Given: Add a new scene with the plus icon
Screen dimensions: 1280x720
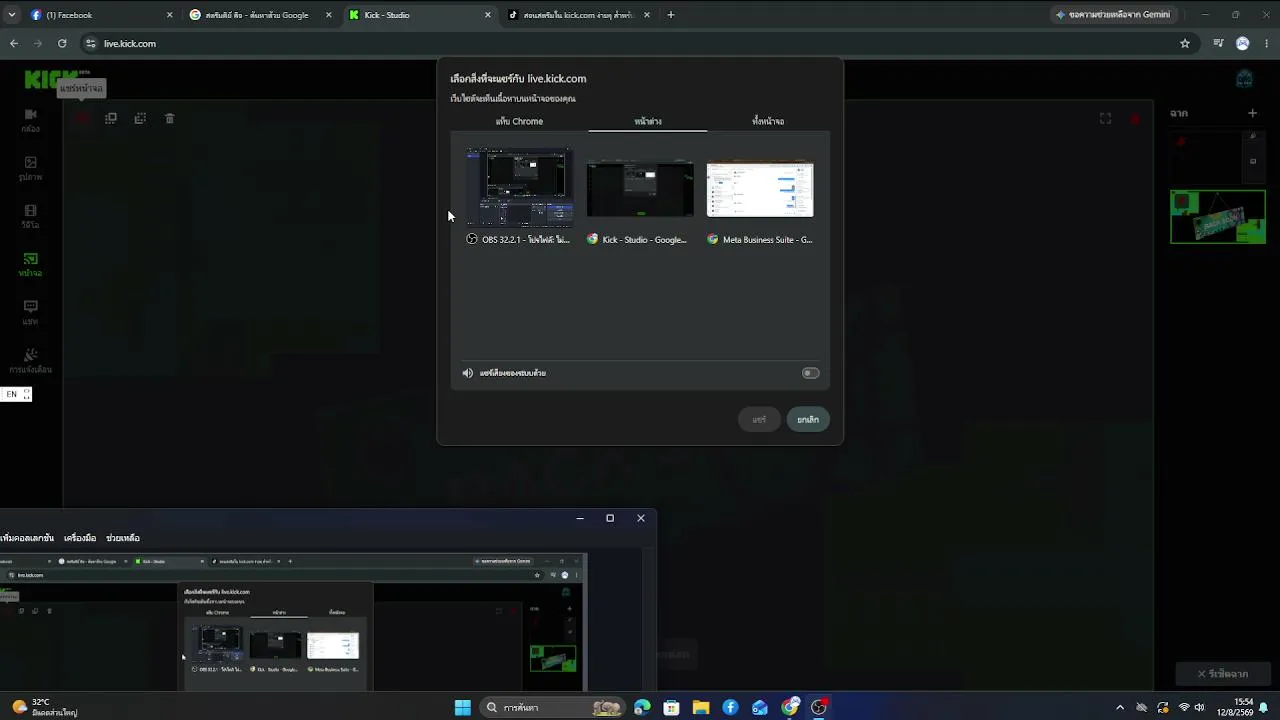Looking at the screenshot, I should pos(1252,113).
